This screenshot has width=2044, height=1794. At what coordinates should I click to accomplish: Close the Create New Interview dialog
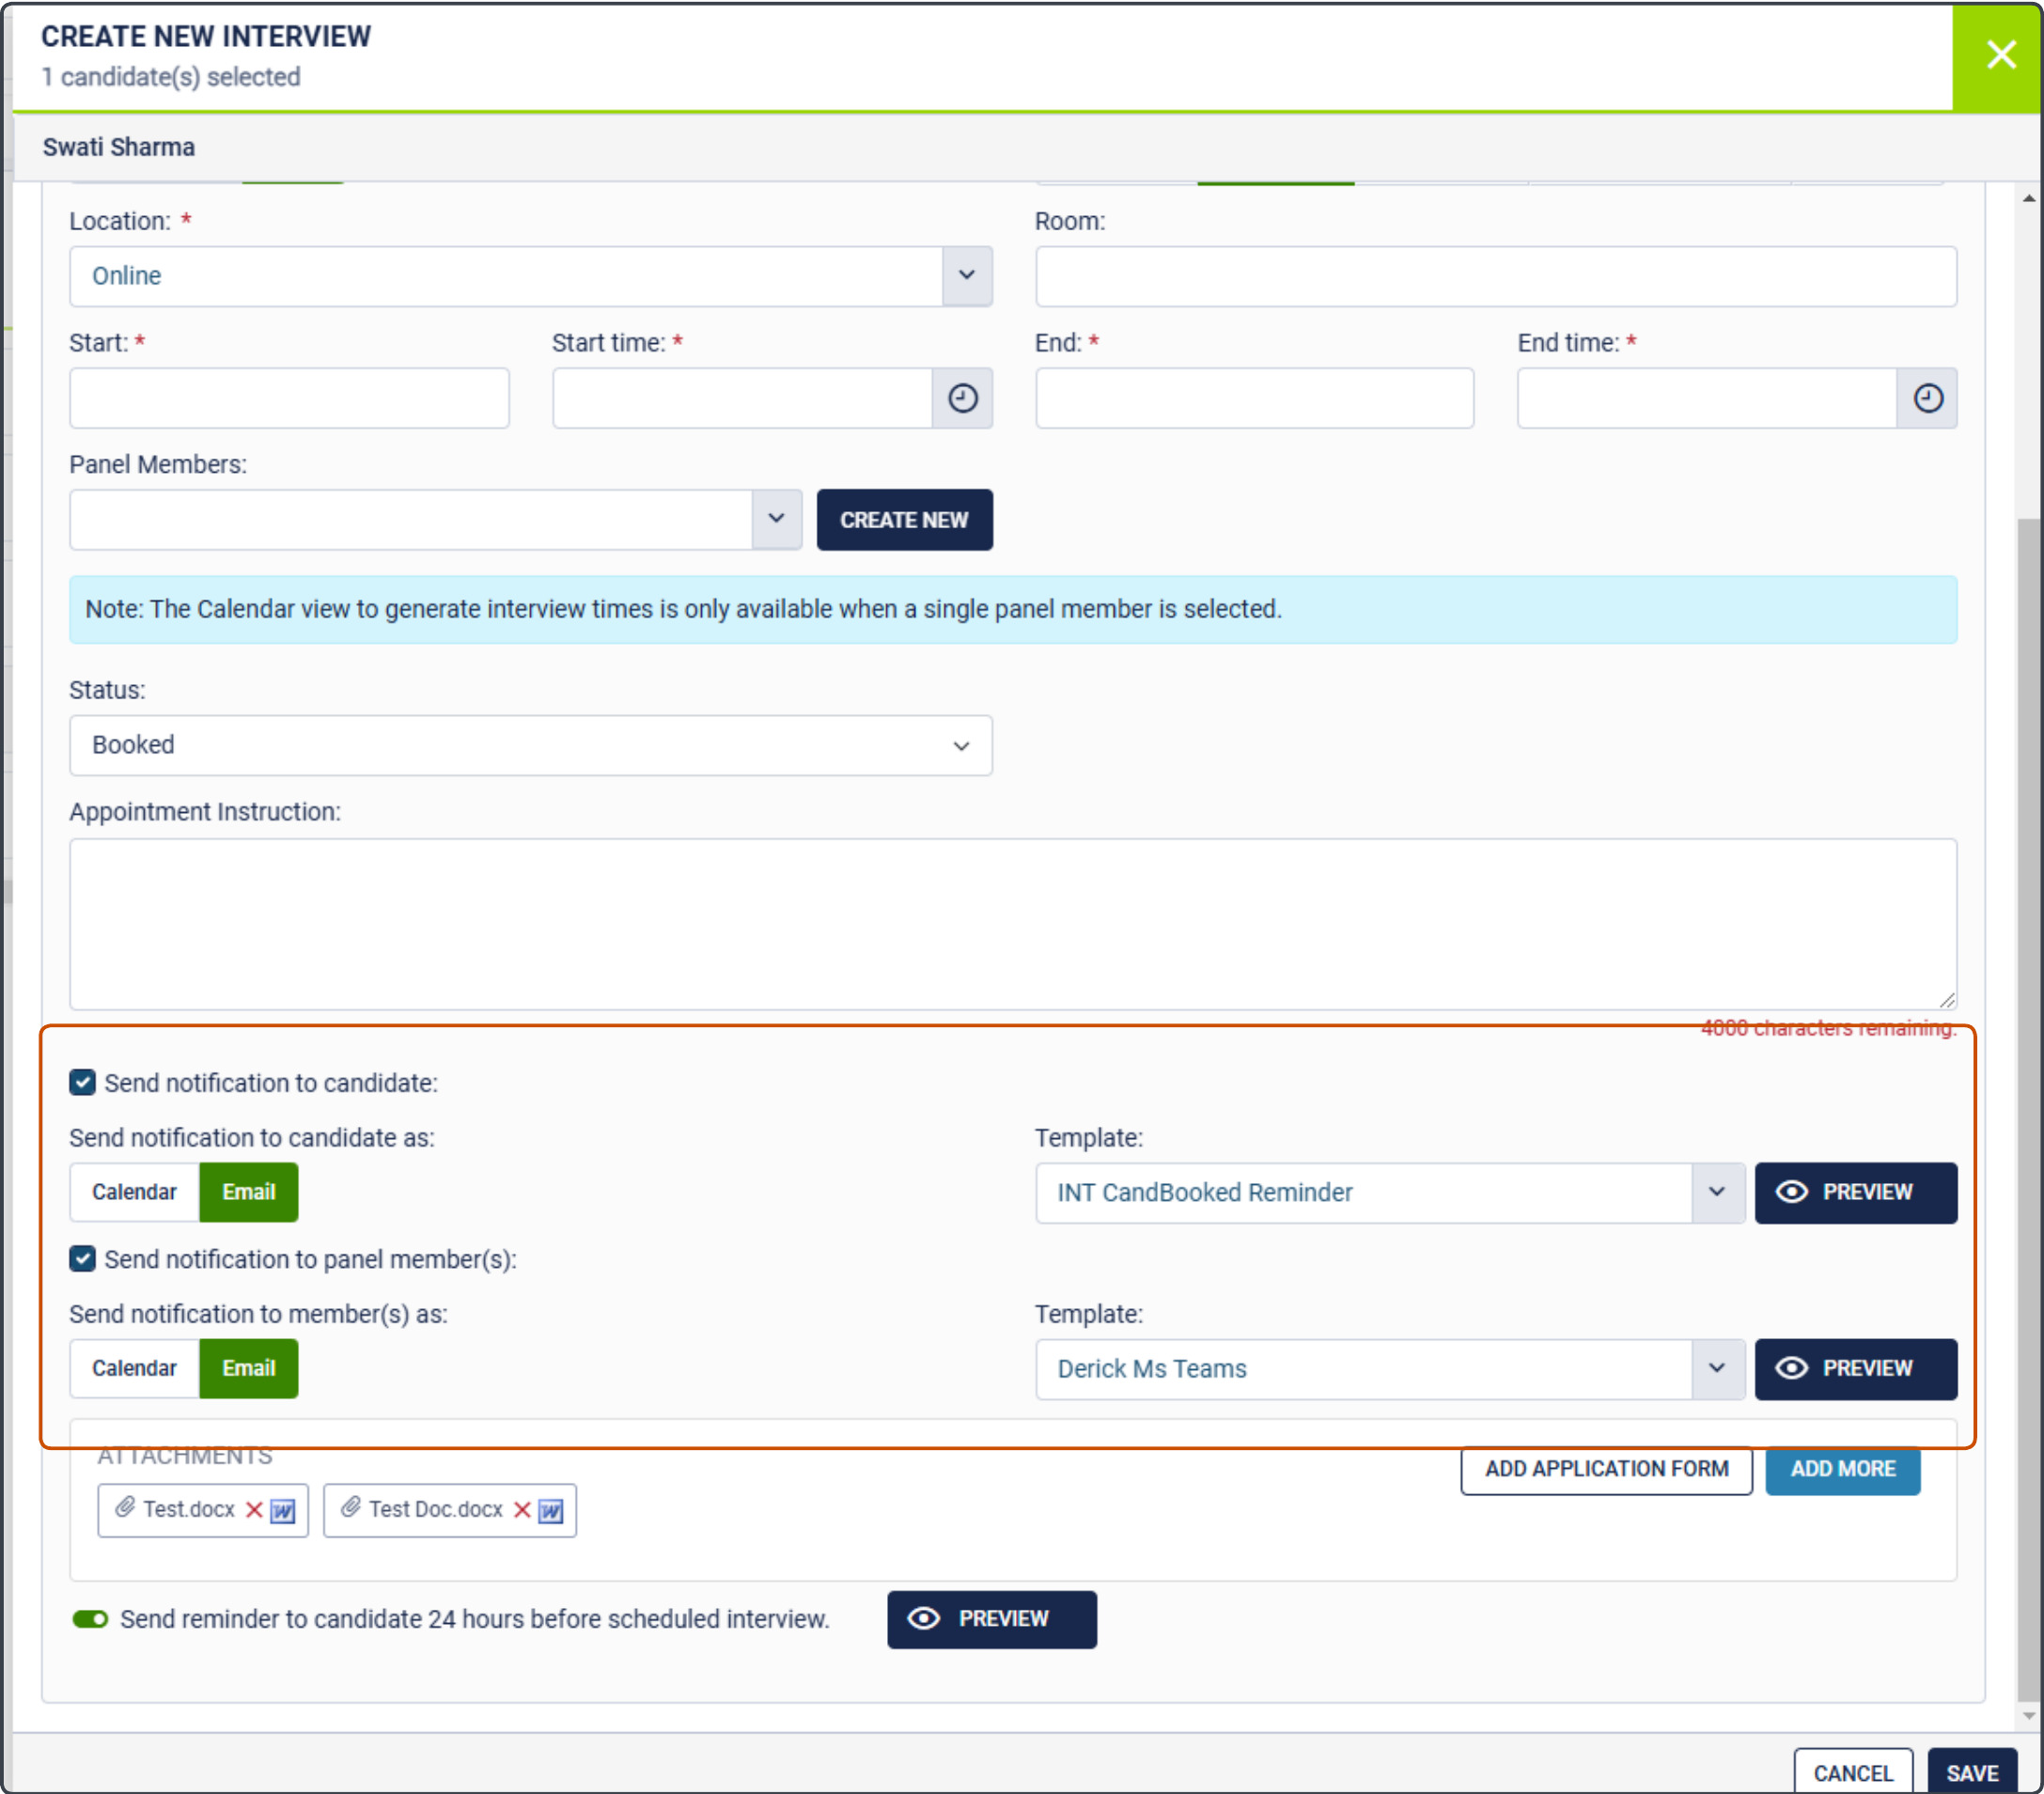click(1999, 54)
